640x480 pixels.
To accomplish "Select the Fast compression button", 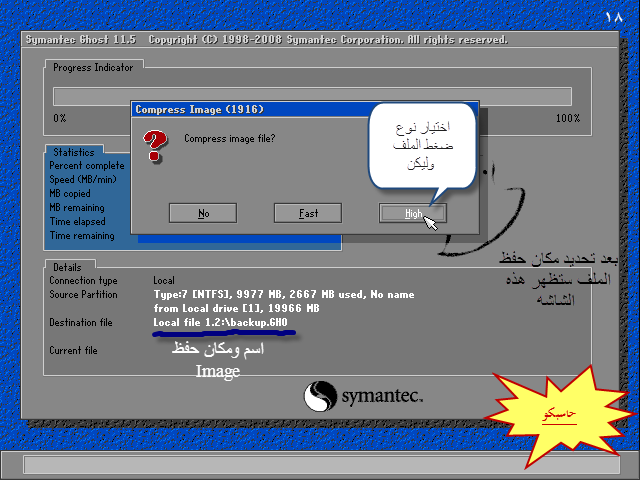I will (x=308, y=213).
